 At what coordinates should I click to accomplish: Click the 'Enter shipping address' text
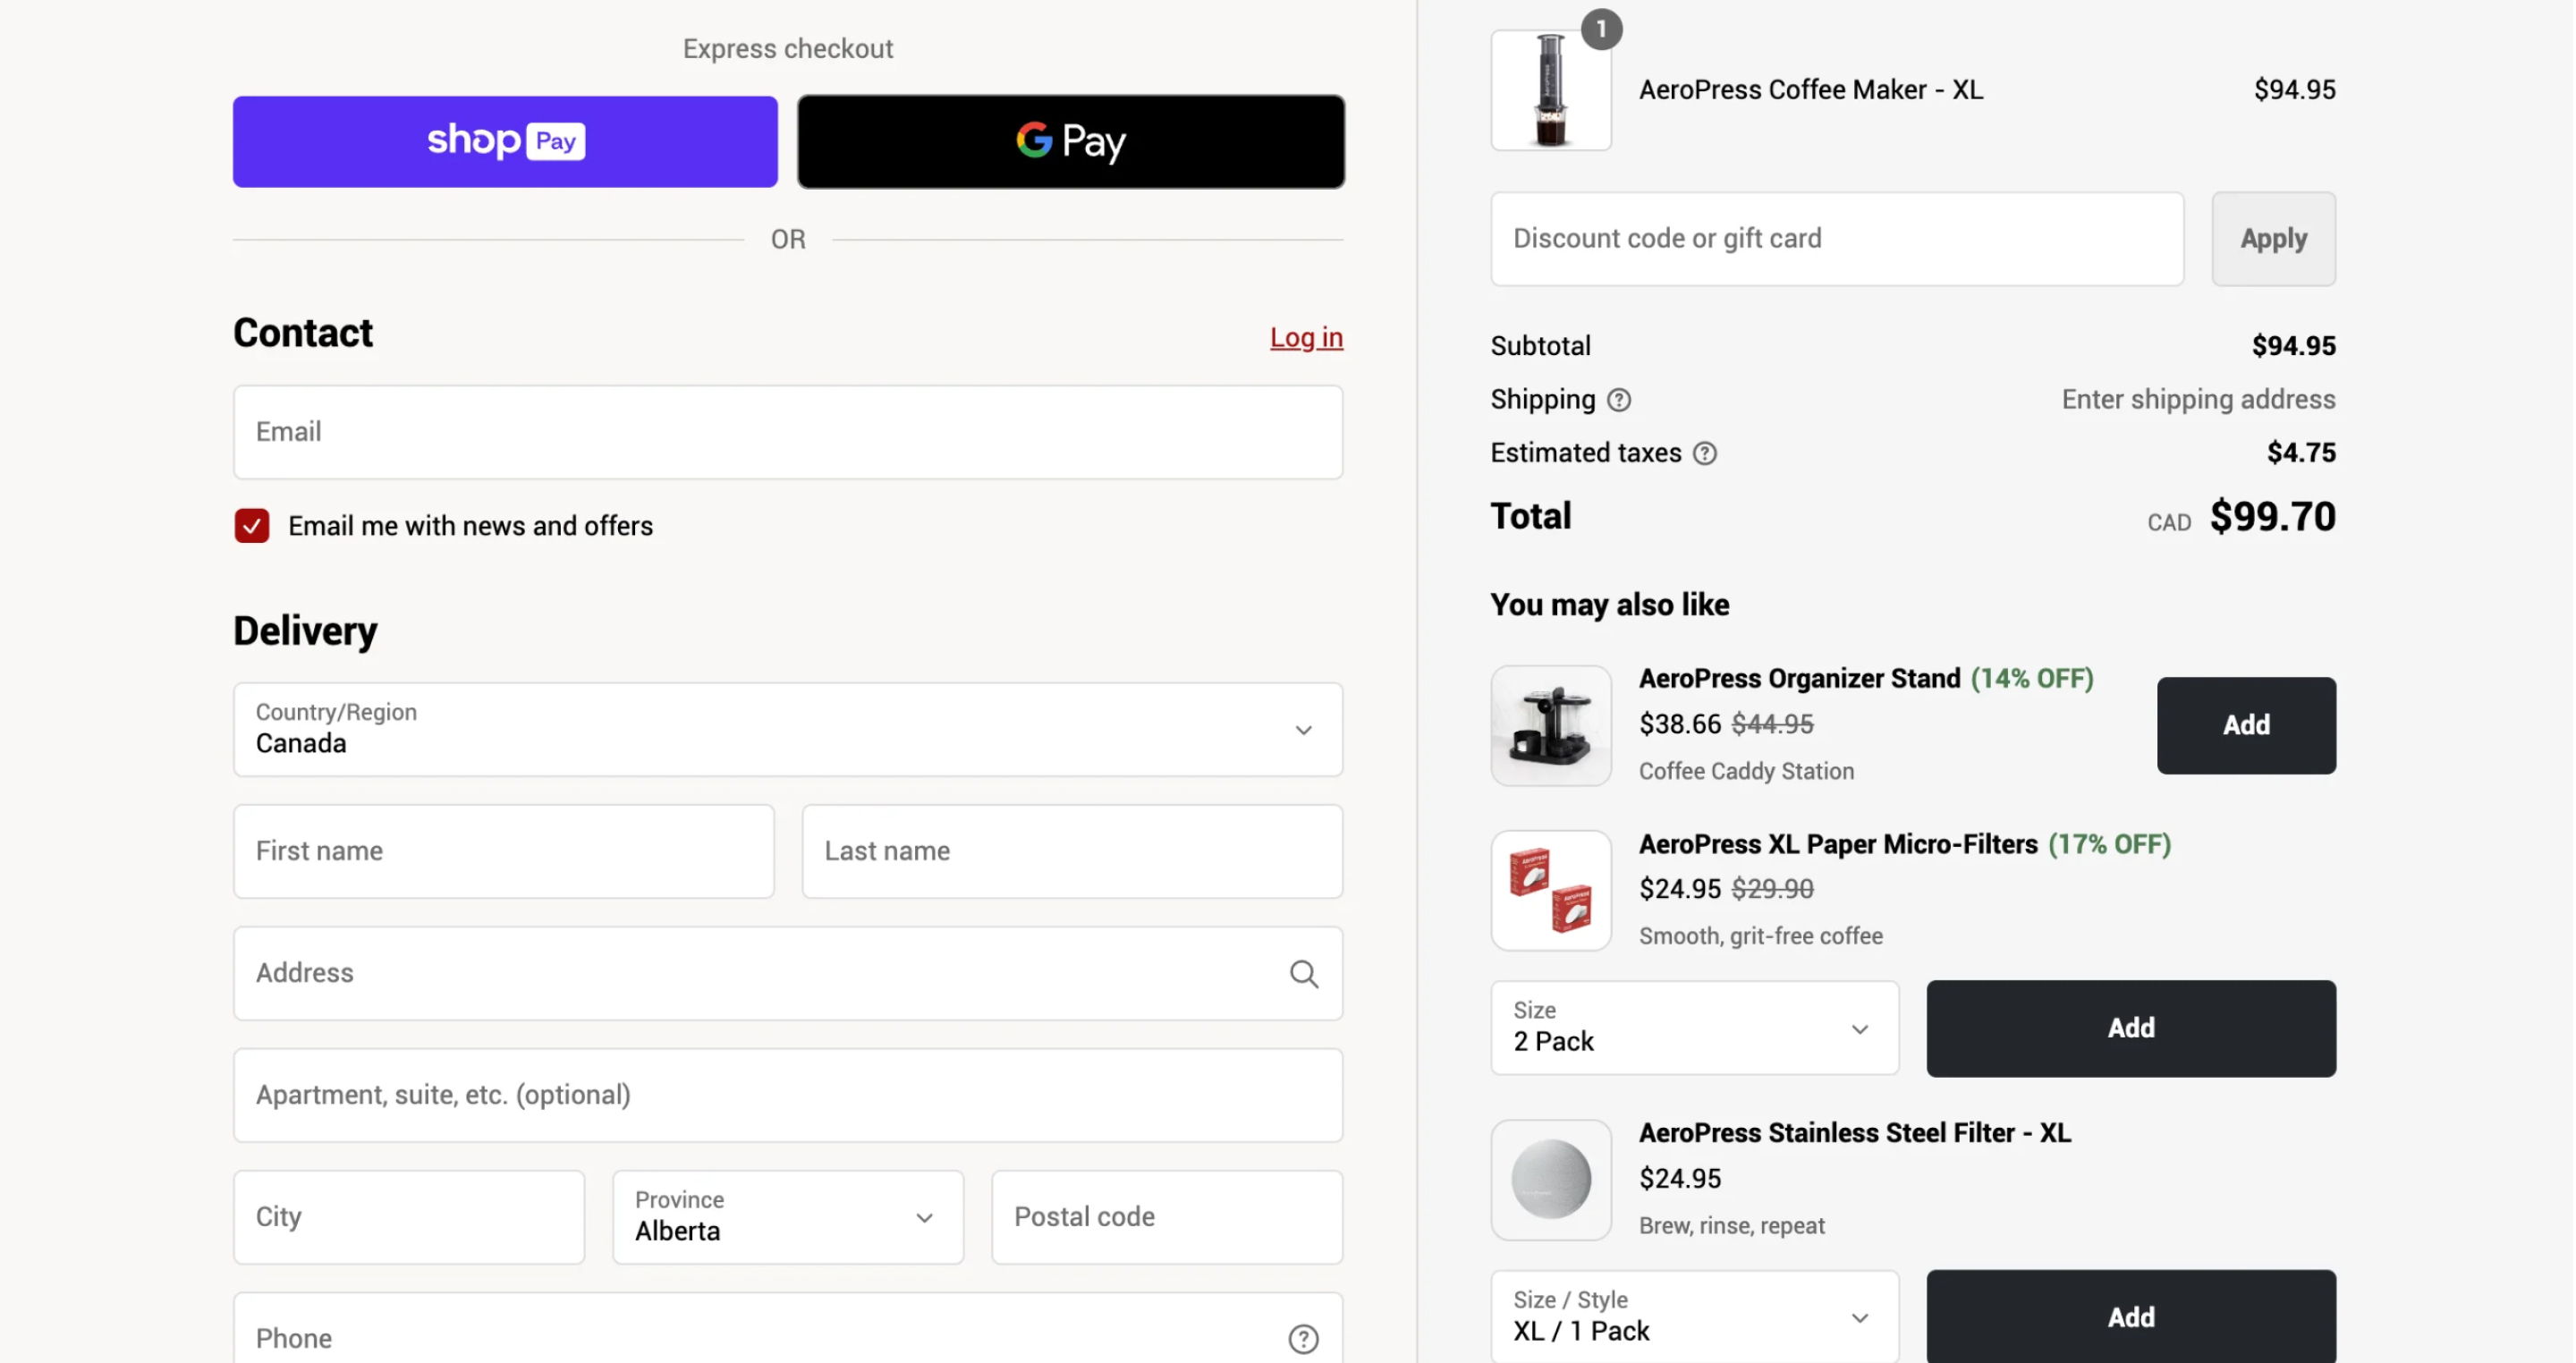pyautogui.click(x=2198, y=400)
